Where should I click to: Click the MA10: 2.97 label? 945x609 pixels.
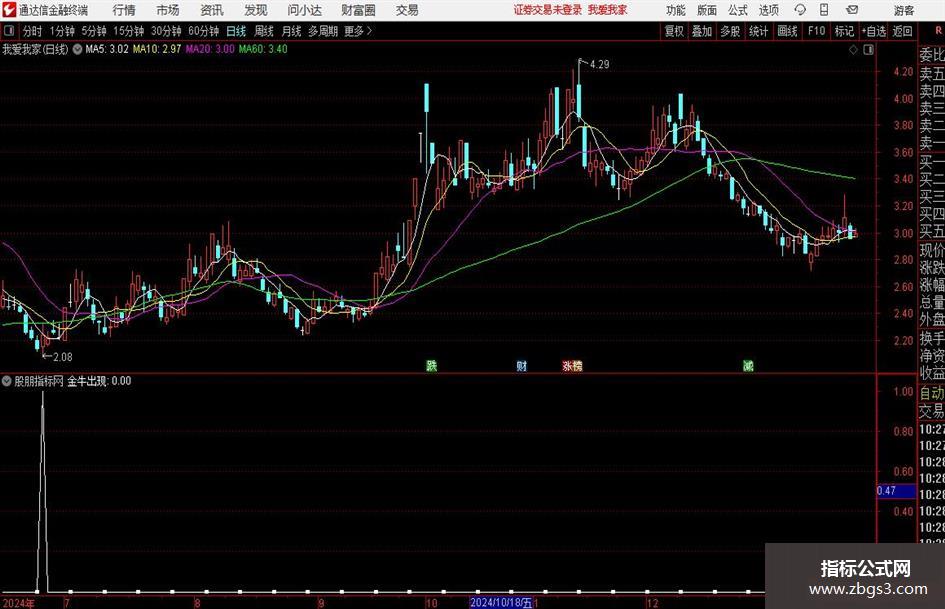tap(157, 49)
